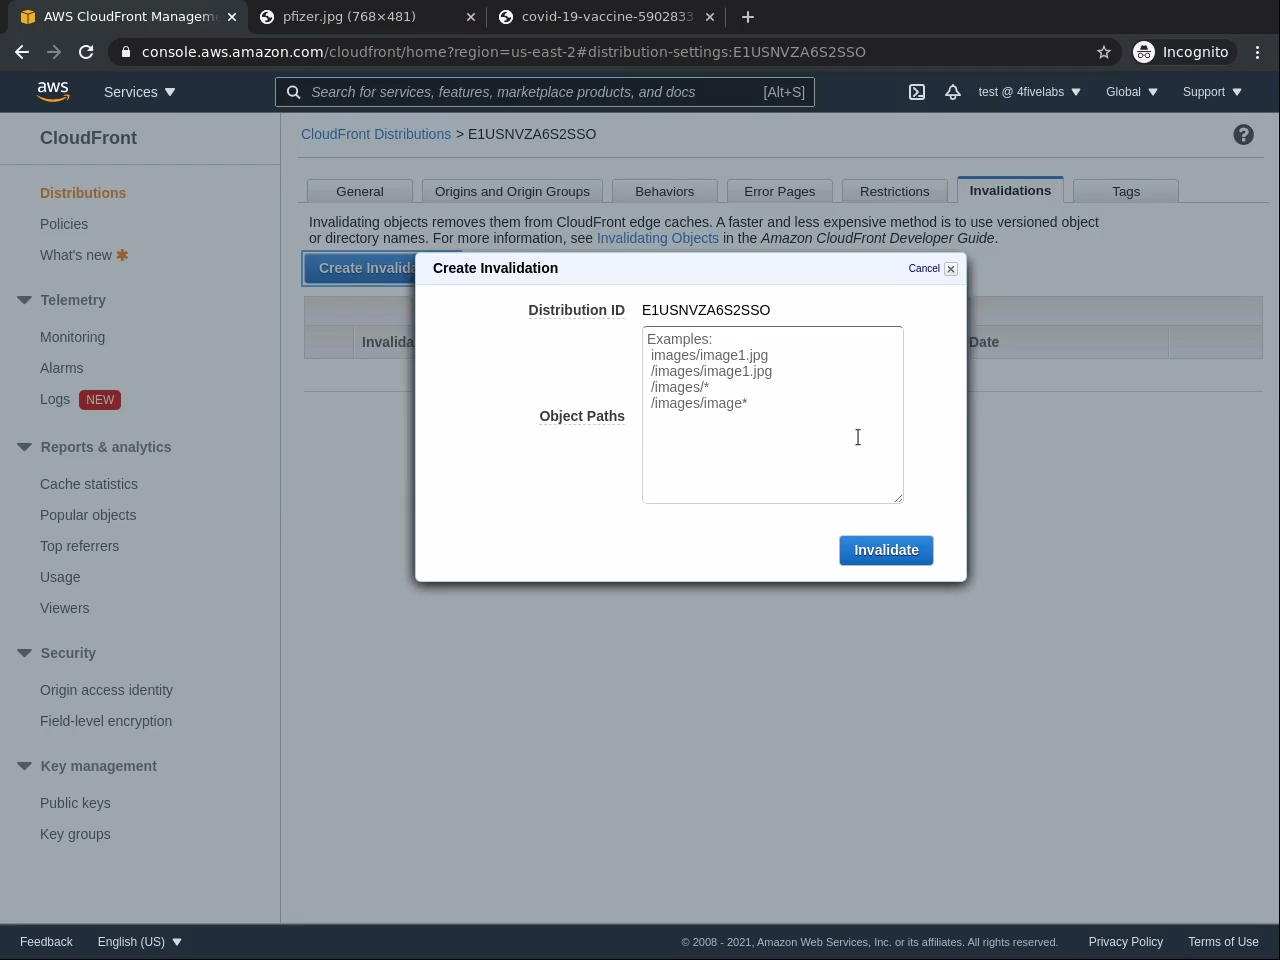Open the test @ 4fivelabs account menu

pyautogui.click(x=1030, y=92)
